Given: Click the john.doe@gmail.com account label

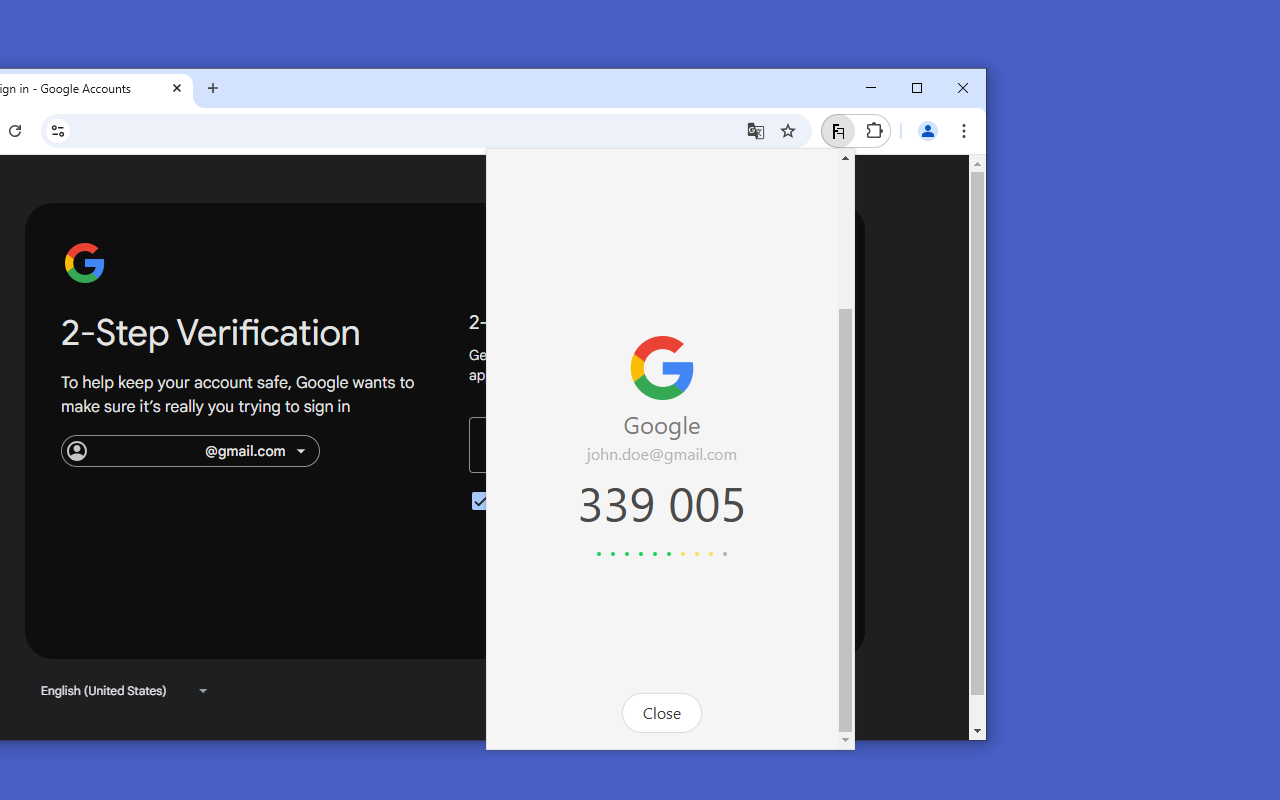Looking at the screenshot, I should pyautogui.click(x=662, y=454).
